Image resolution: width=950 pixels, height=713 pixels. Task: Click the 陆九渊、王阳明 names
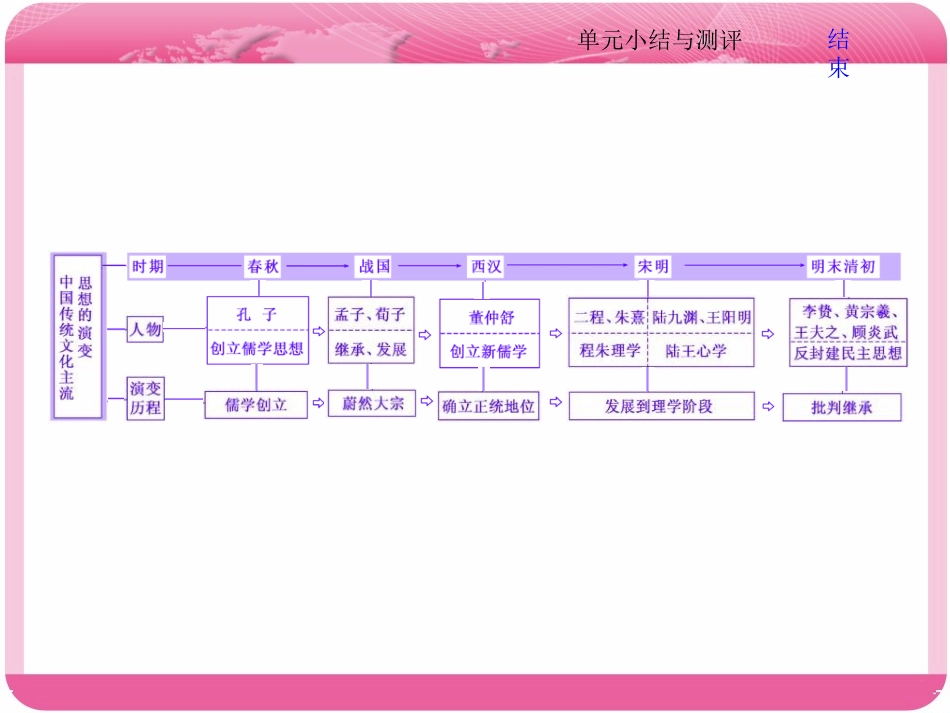pyautogui.click(x=702, y=317)
